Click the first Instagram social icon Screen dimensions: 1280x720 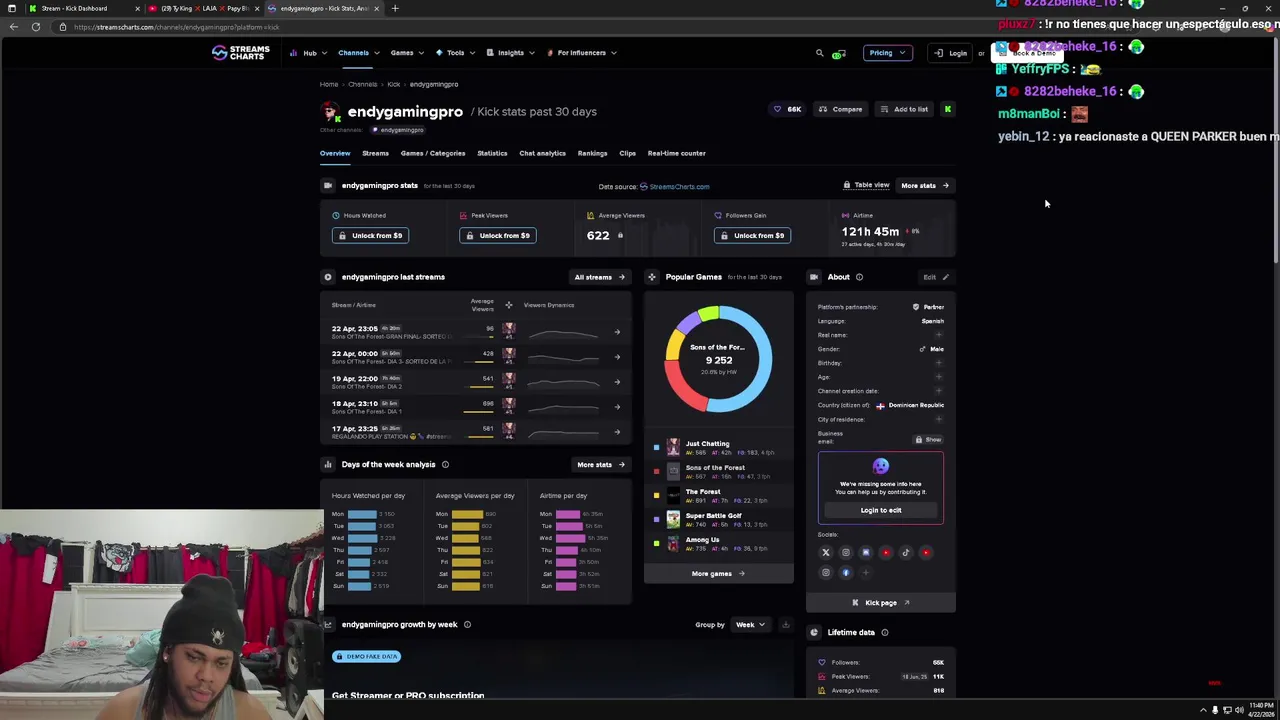click(846, 552)
